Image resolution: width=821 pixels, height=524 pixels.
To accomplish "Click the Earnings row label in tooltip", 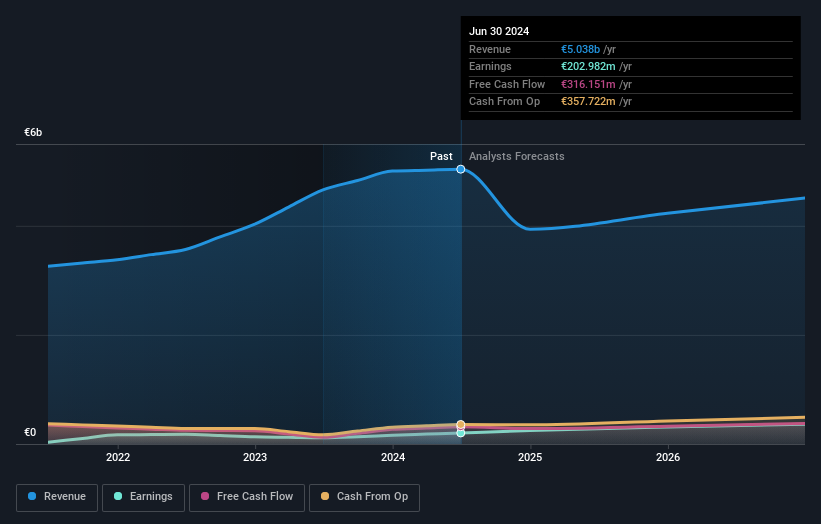I will tap(490, 66).
